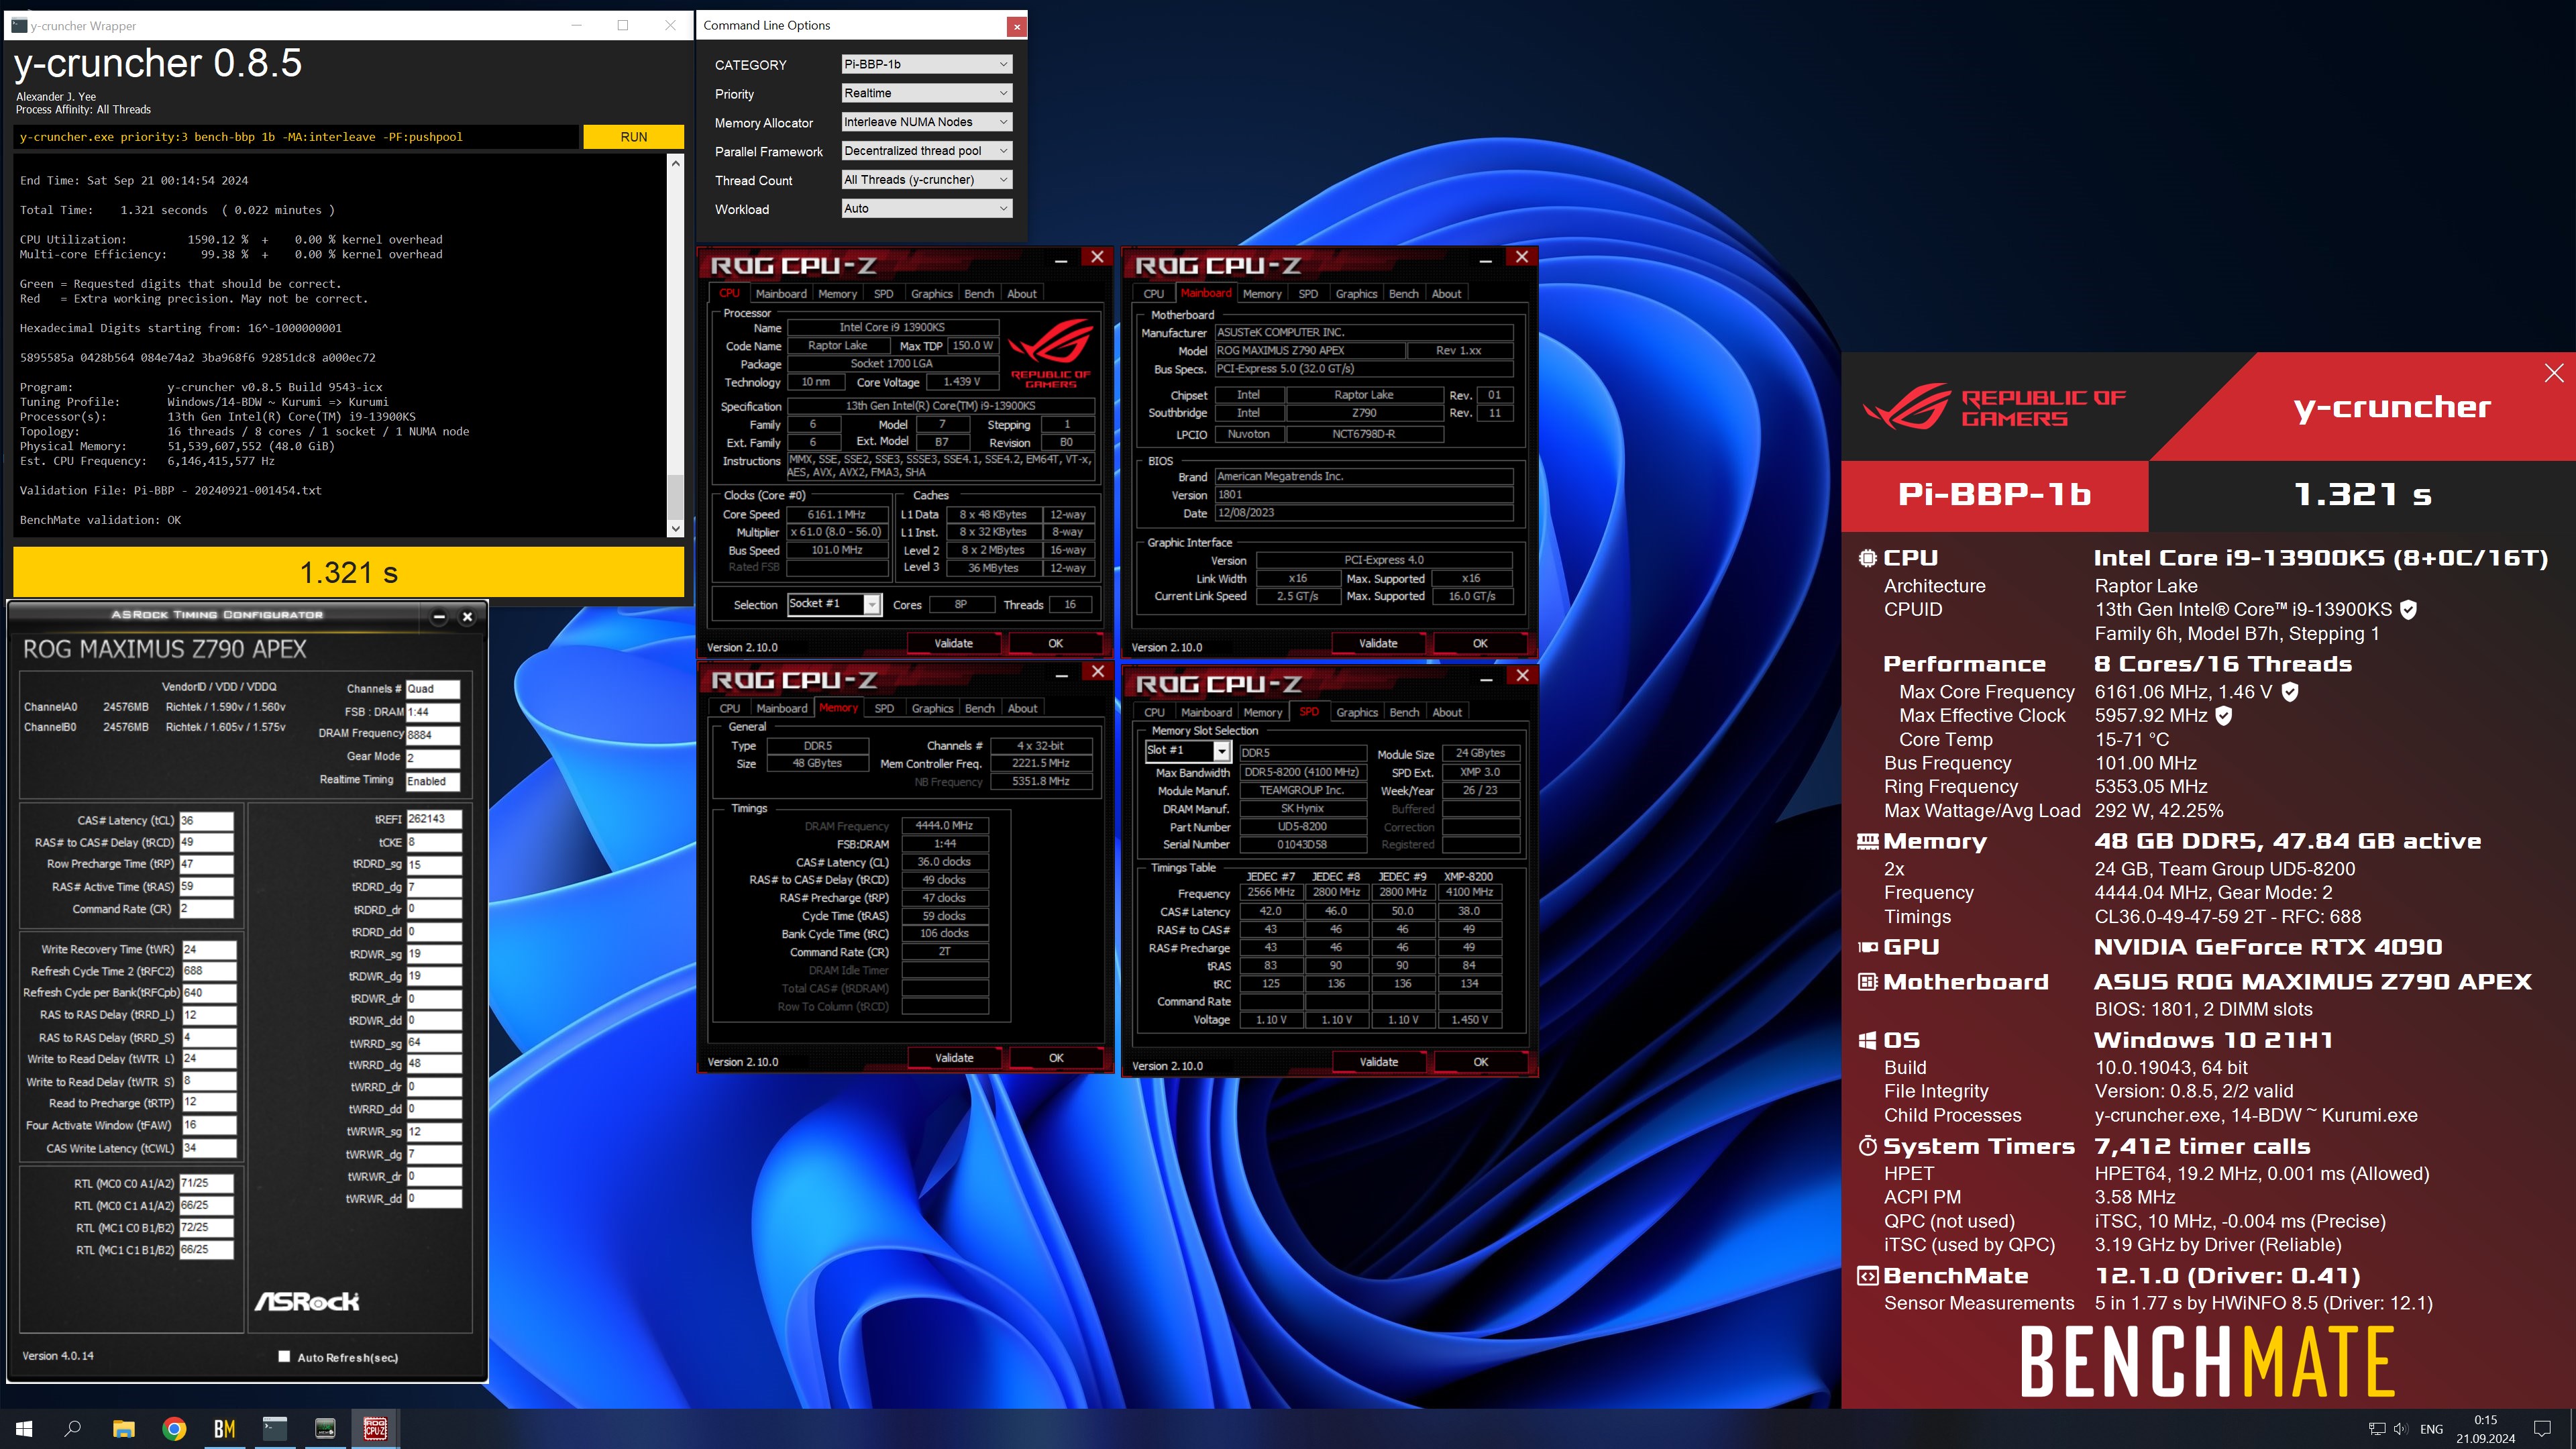This screenshot has width=2576, height=1449.
Task: Click the shield beside Max Effective Clock
Action: (x=2223, y=716)
